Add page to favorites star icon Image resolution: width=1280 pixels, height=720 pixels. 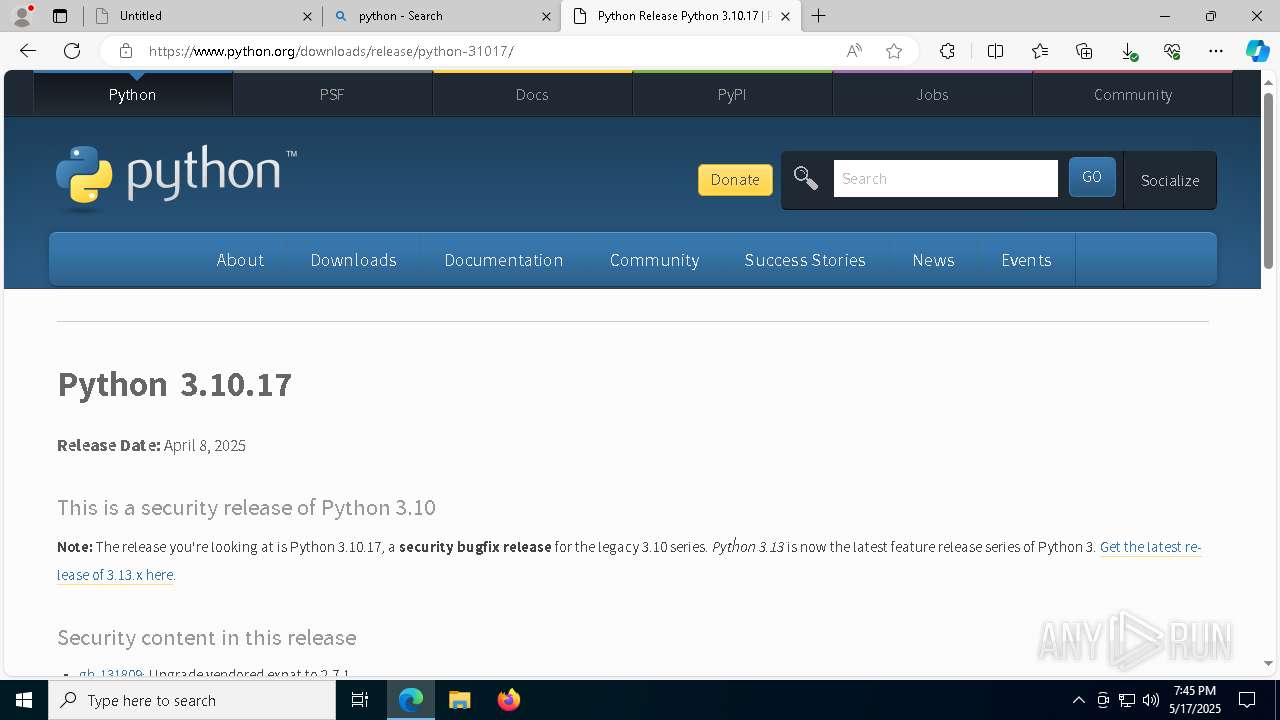pyautogui.click(x=894, y=51)
